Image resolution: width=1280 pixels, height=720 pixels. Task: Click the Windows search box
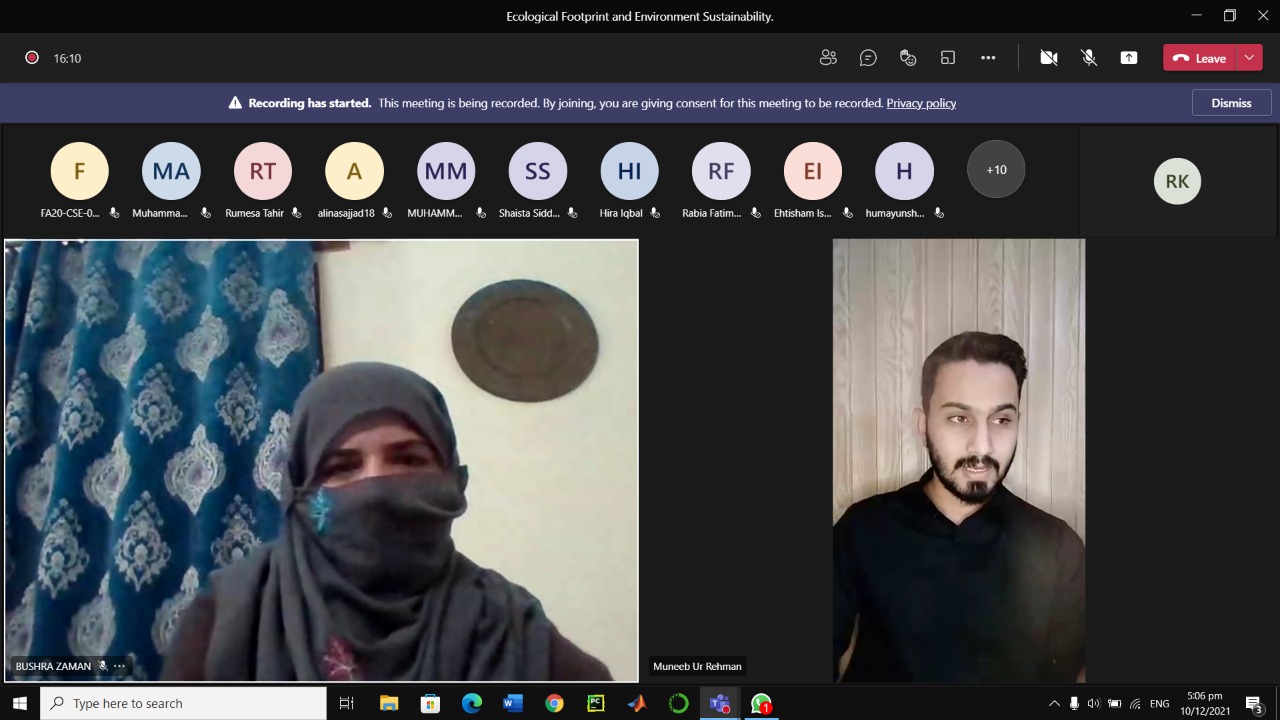(183, 704)
